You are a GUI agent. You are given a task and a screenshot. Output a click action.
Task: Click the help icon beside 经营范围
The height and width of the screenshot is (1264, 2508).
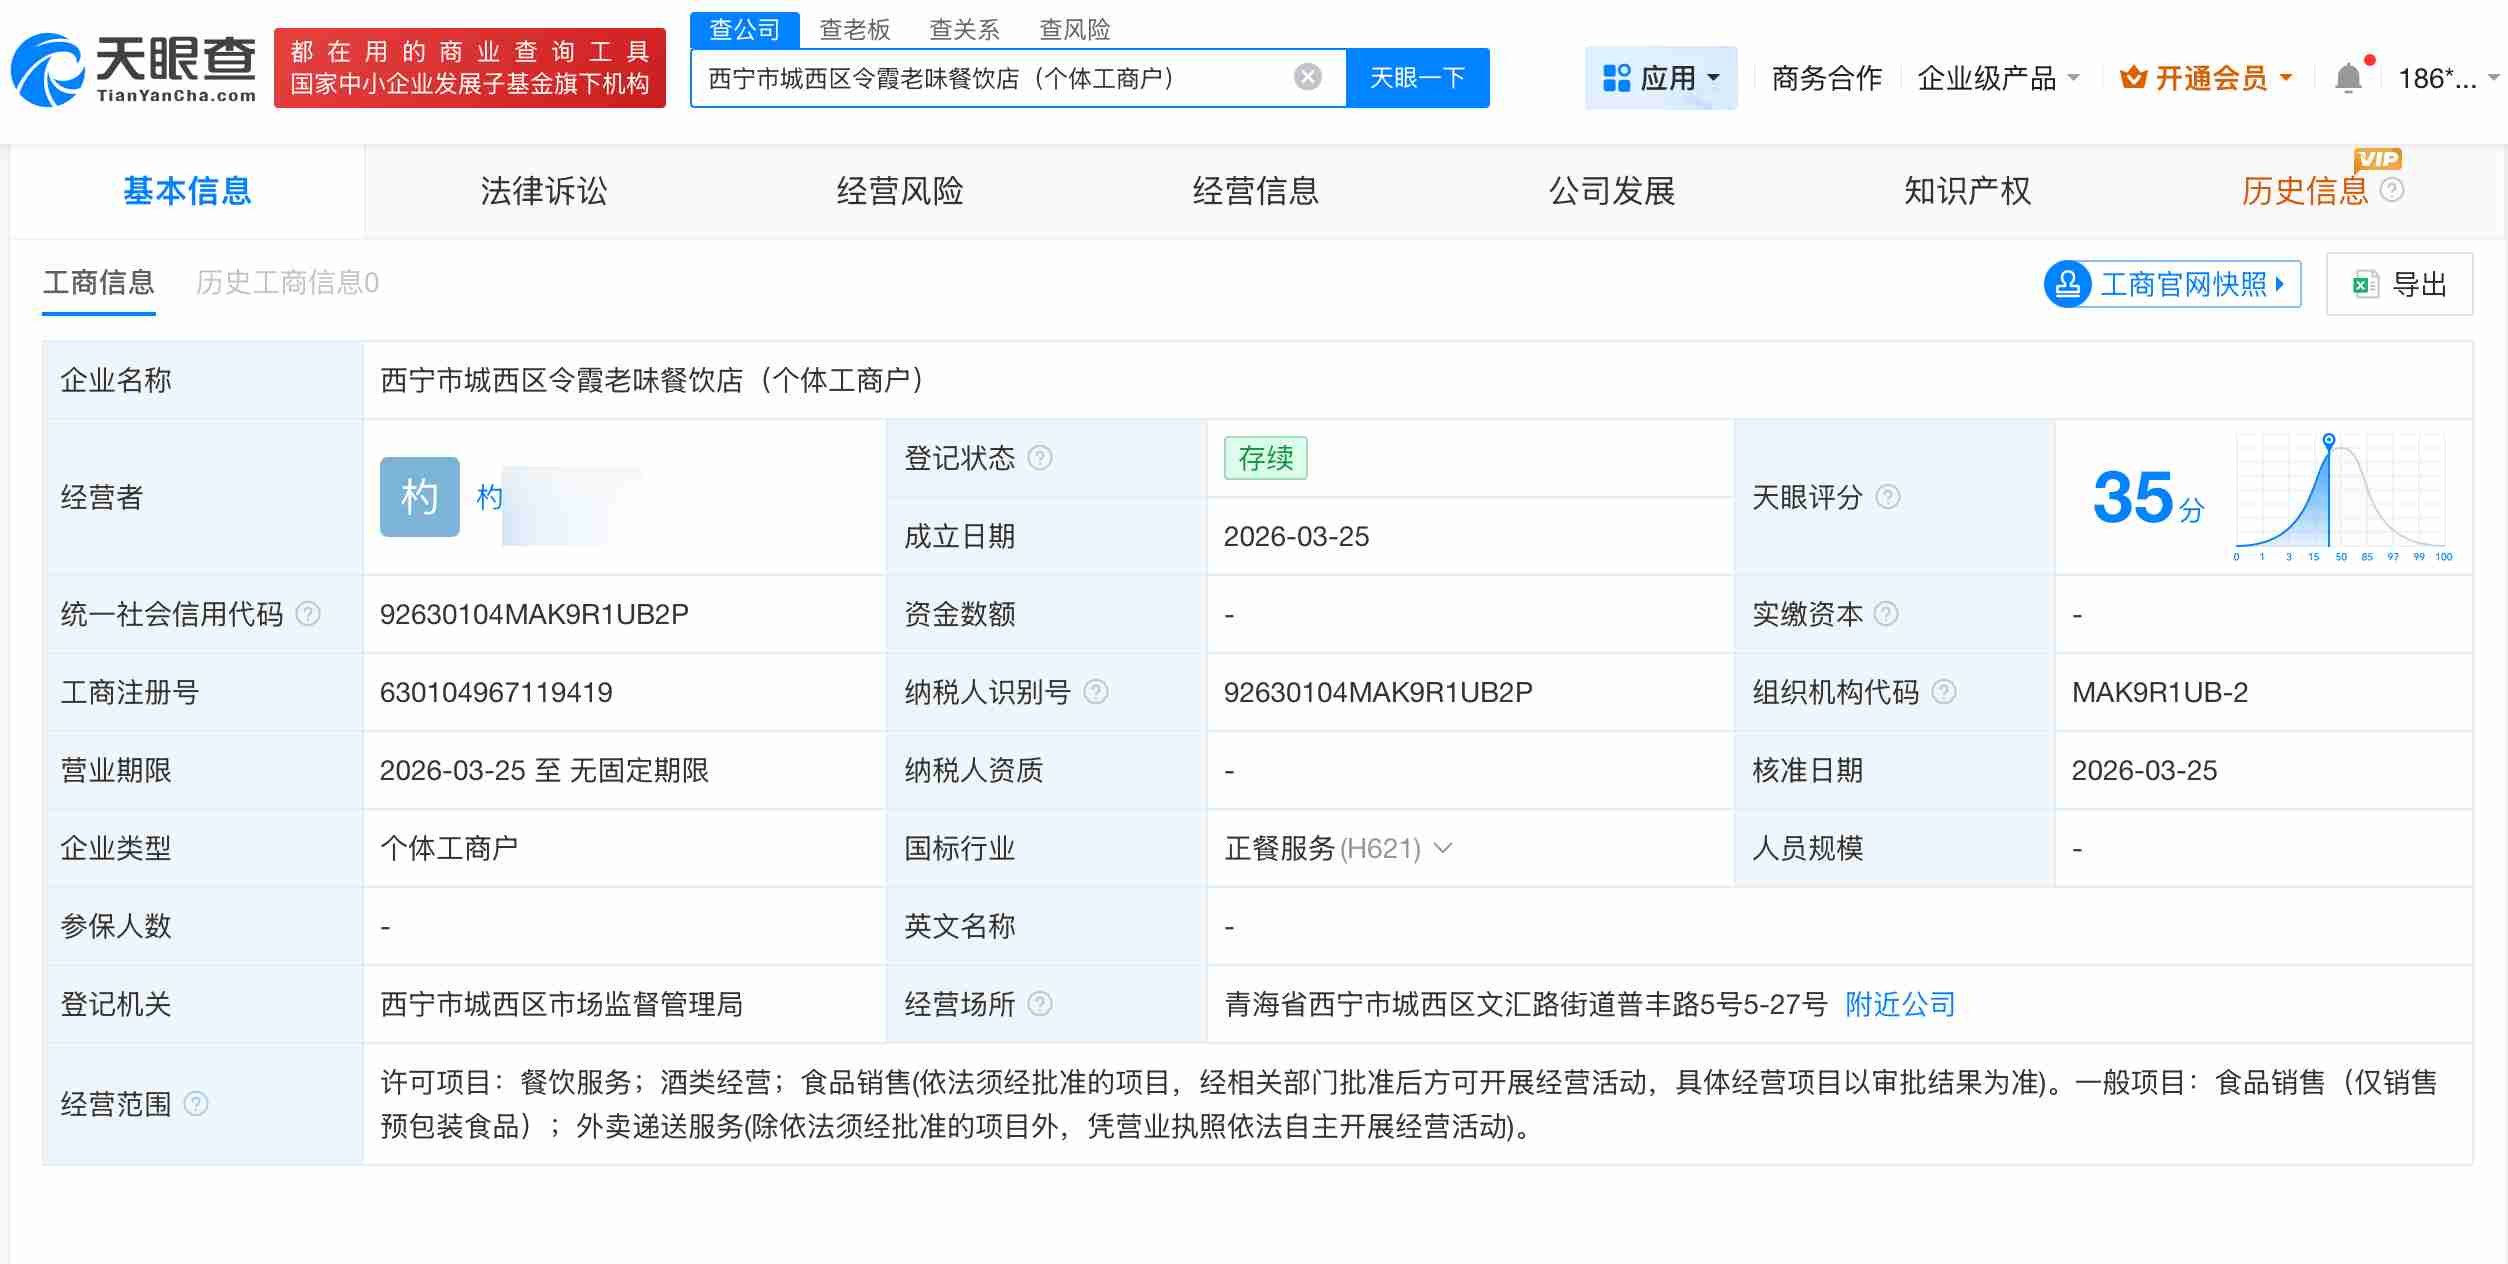click(197, 1106)
